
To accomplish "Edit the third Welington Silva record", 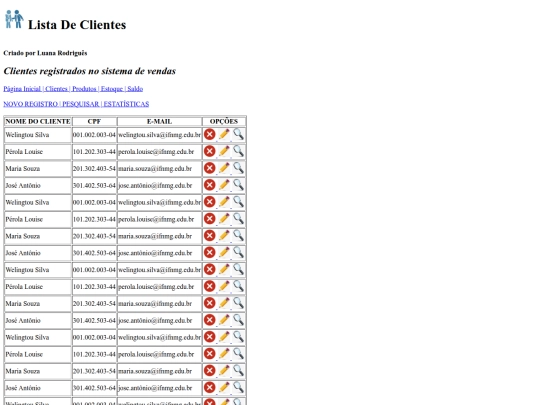I will [224, 269].
